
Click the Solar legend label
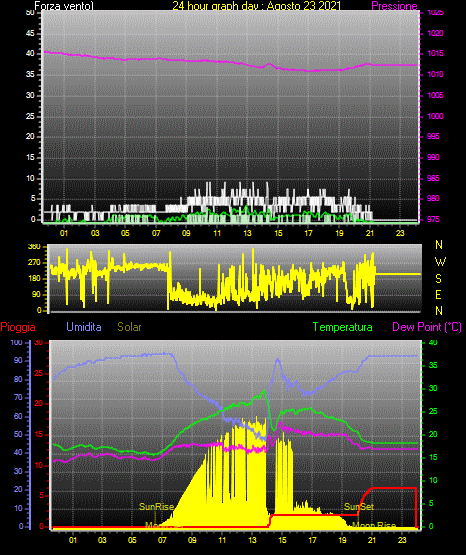(x=129, y=327)
